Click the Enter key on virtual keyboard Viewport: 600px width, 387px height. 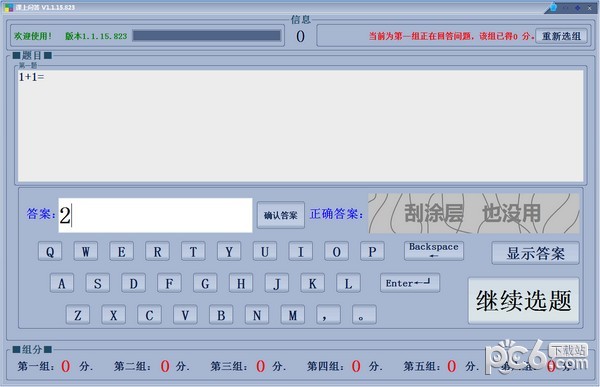tap(410, 283)
